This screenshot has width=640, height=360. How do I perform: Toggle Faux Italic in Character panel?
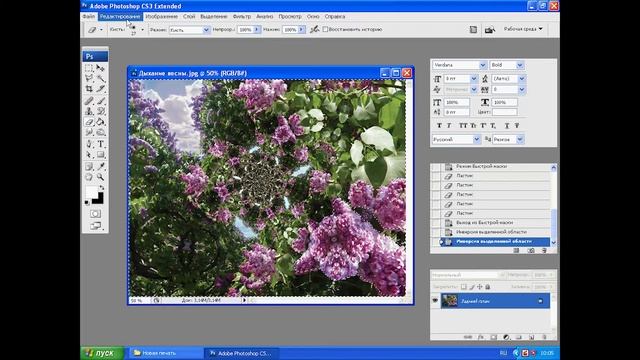(x=449, y=126)
